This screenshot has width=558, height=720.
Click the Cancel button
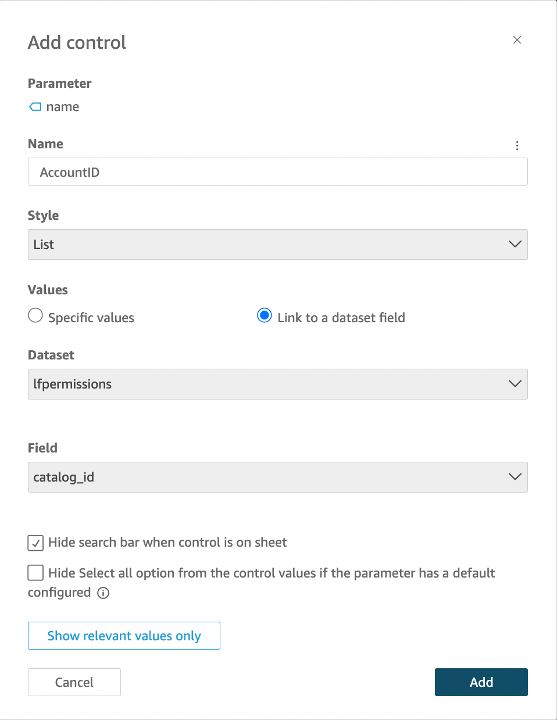coord(74,682)
